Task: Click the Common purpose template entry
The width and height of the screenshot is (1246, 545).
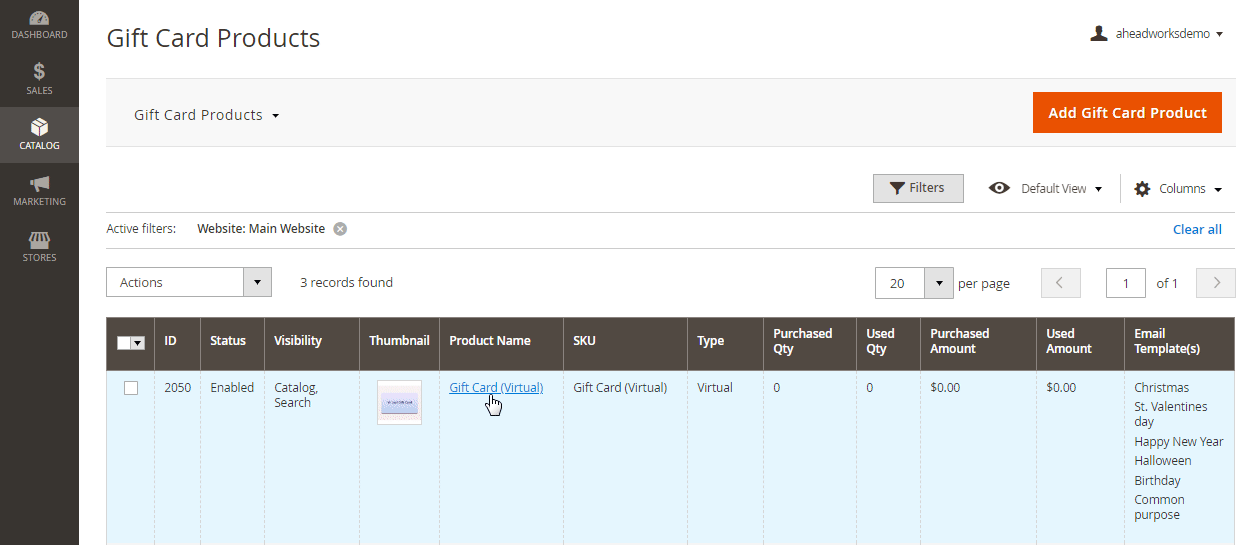Action: tap(1160, 508)
